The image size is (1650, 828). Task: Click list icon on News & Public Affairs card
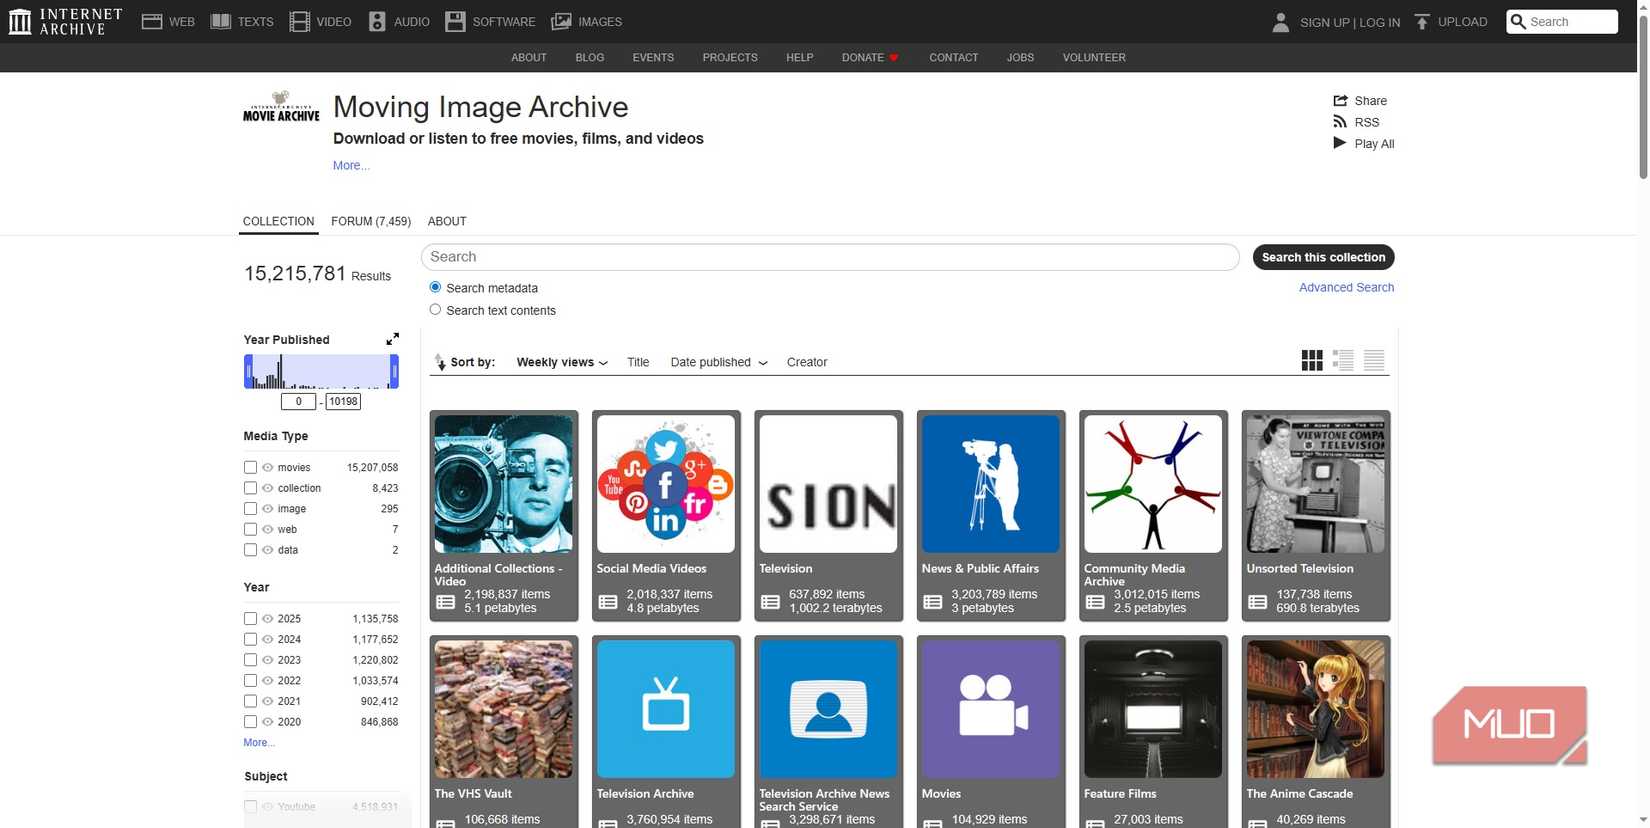tap(933, 602)
